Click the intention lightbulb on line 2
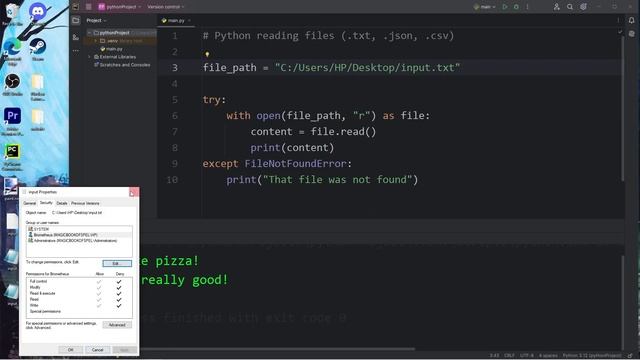The image size is (640, 360). tap(207, 53)
